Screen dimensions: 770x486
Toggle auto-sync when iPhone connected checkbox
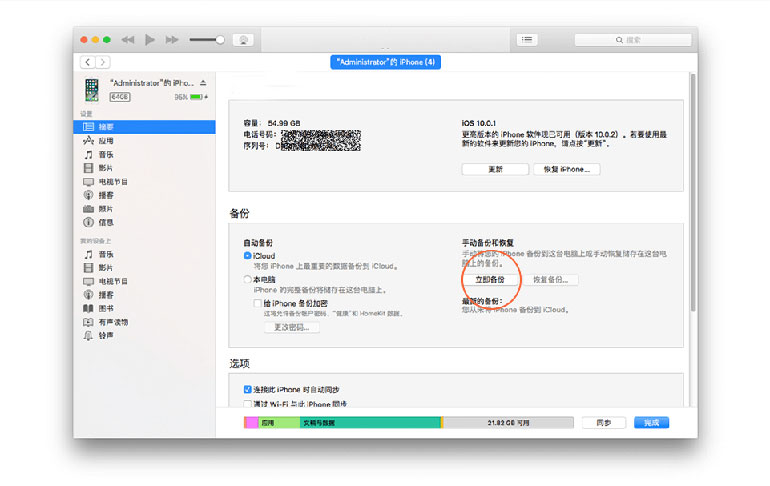click(248, 388)
